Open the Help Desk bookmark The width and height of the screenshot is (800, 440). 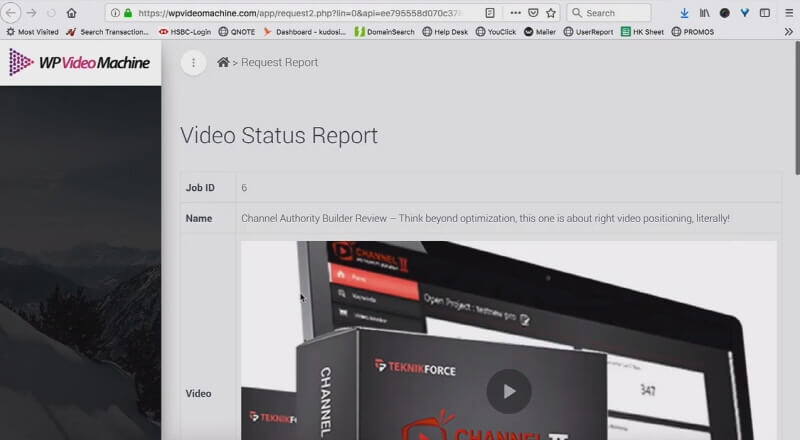click(445, 32)
